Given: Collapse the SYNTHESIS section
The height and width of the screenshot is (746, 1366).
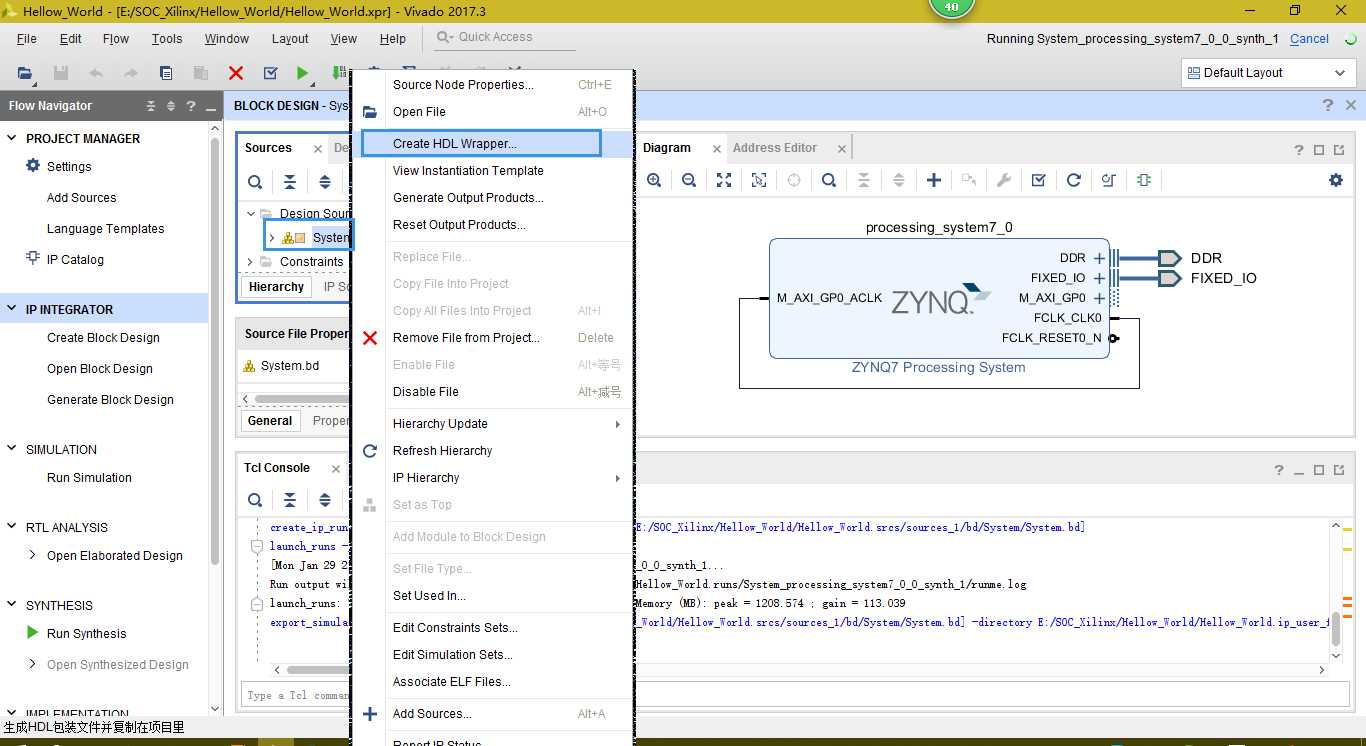Looking at the screenshot, I should click(12, 606).
